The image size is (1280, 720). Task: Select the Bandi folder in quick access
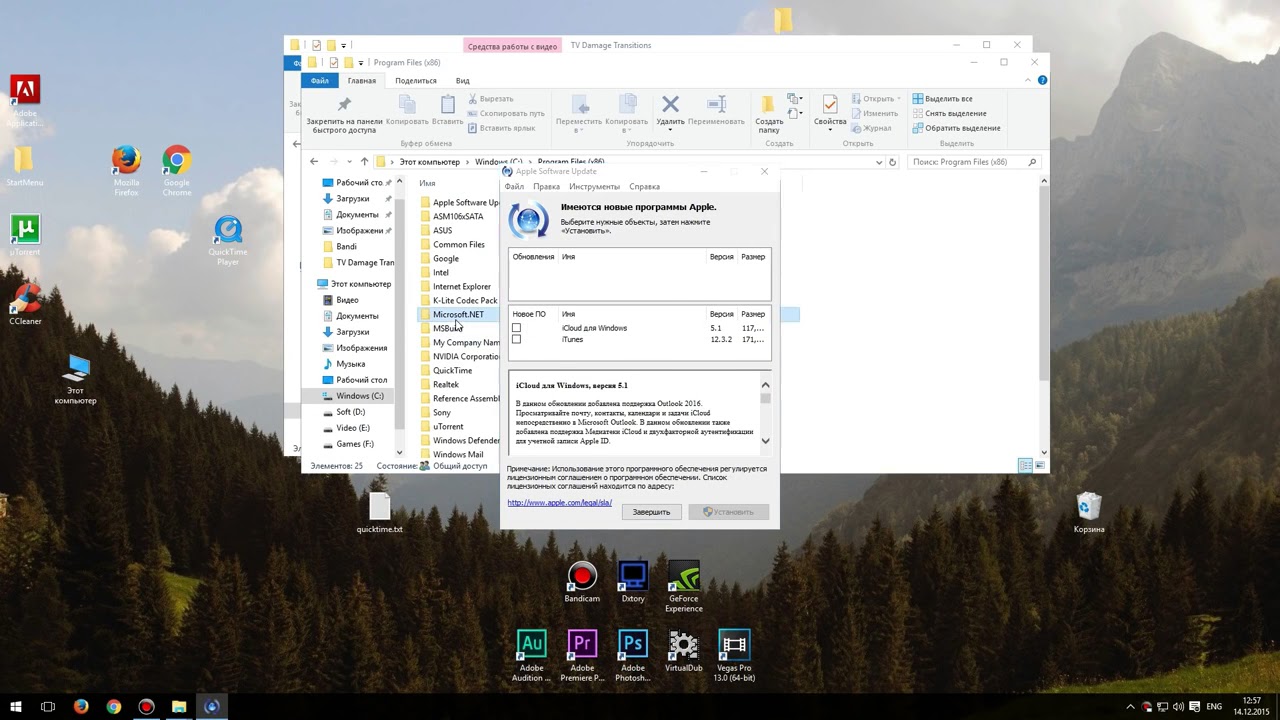(x=346, y=247)
